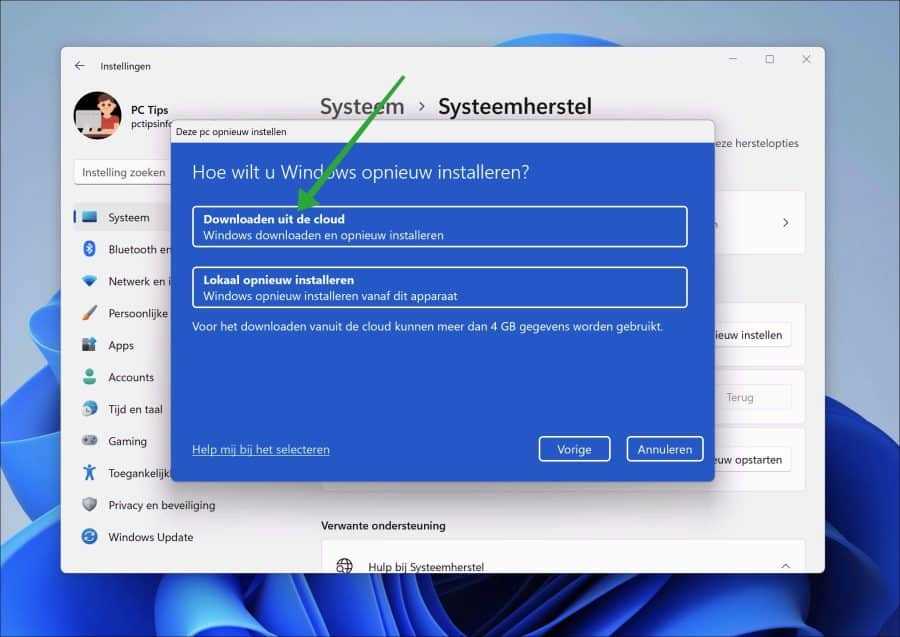Maximize the Instellingen window

pos(770,59)
